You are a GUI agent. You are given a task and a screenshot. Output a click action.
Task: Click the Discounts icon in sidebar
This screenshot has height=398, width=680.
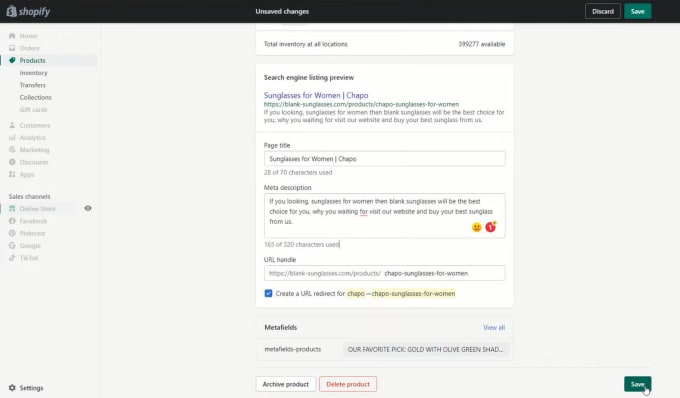coord(12,162)
